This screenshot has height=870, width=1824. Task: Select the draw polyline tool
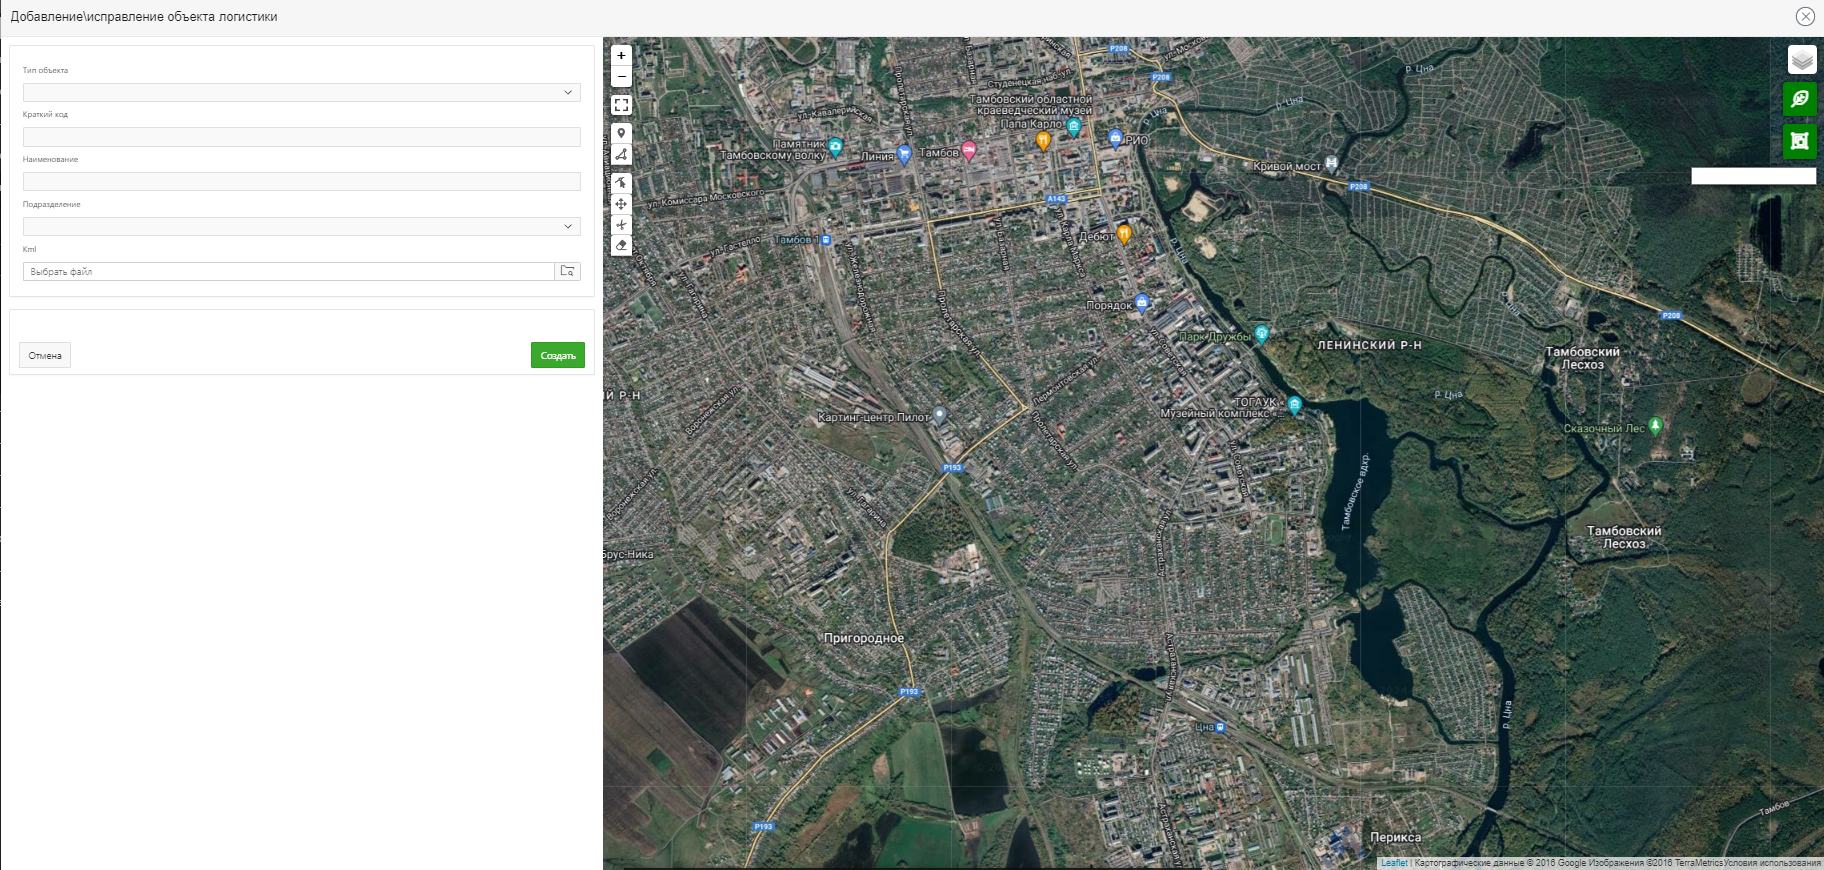pyautogui.click(x=621, y=154)
